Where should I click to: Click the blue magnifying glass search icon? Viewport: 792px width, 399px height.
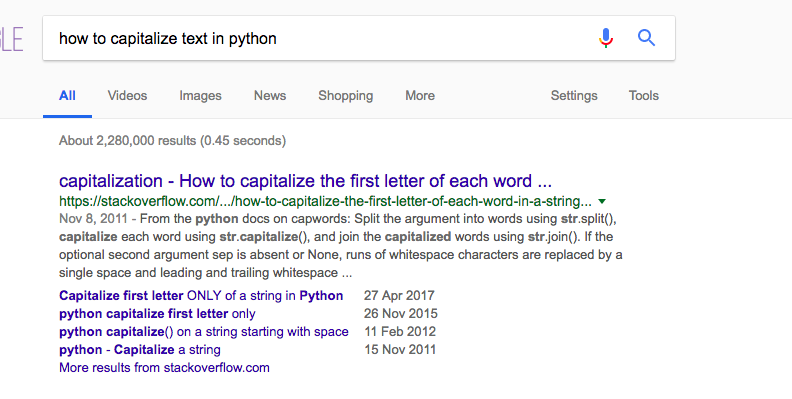[x=646, y=38]
